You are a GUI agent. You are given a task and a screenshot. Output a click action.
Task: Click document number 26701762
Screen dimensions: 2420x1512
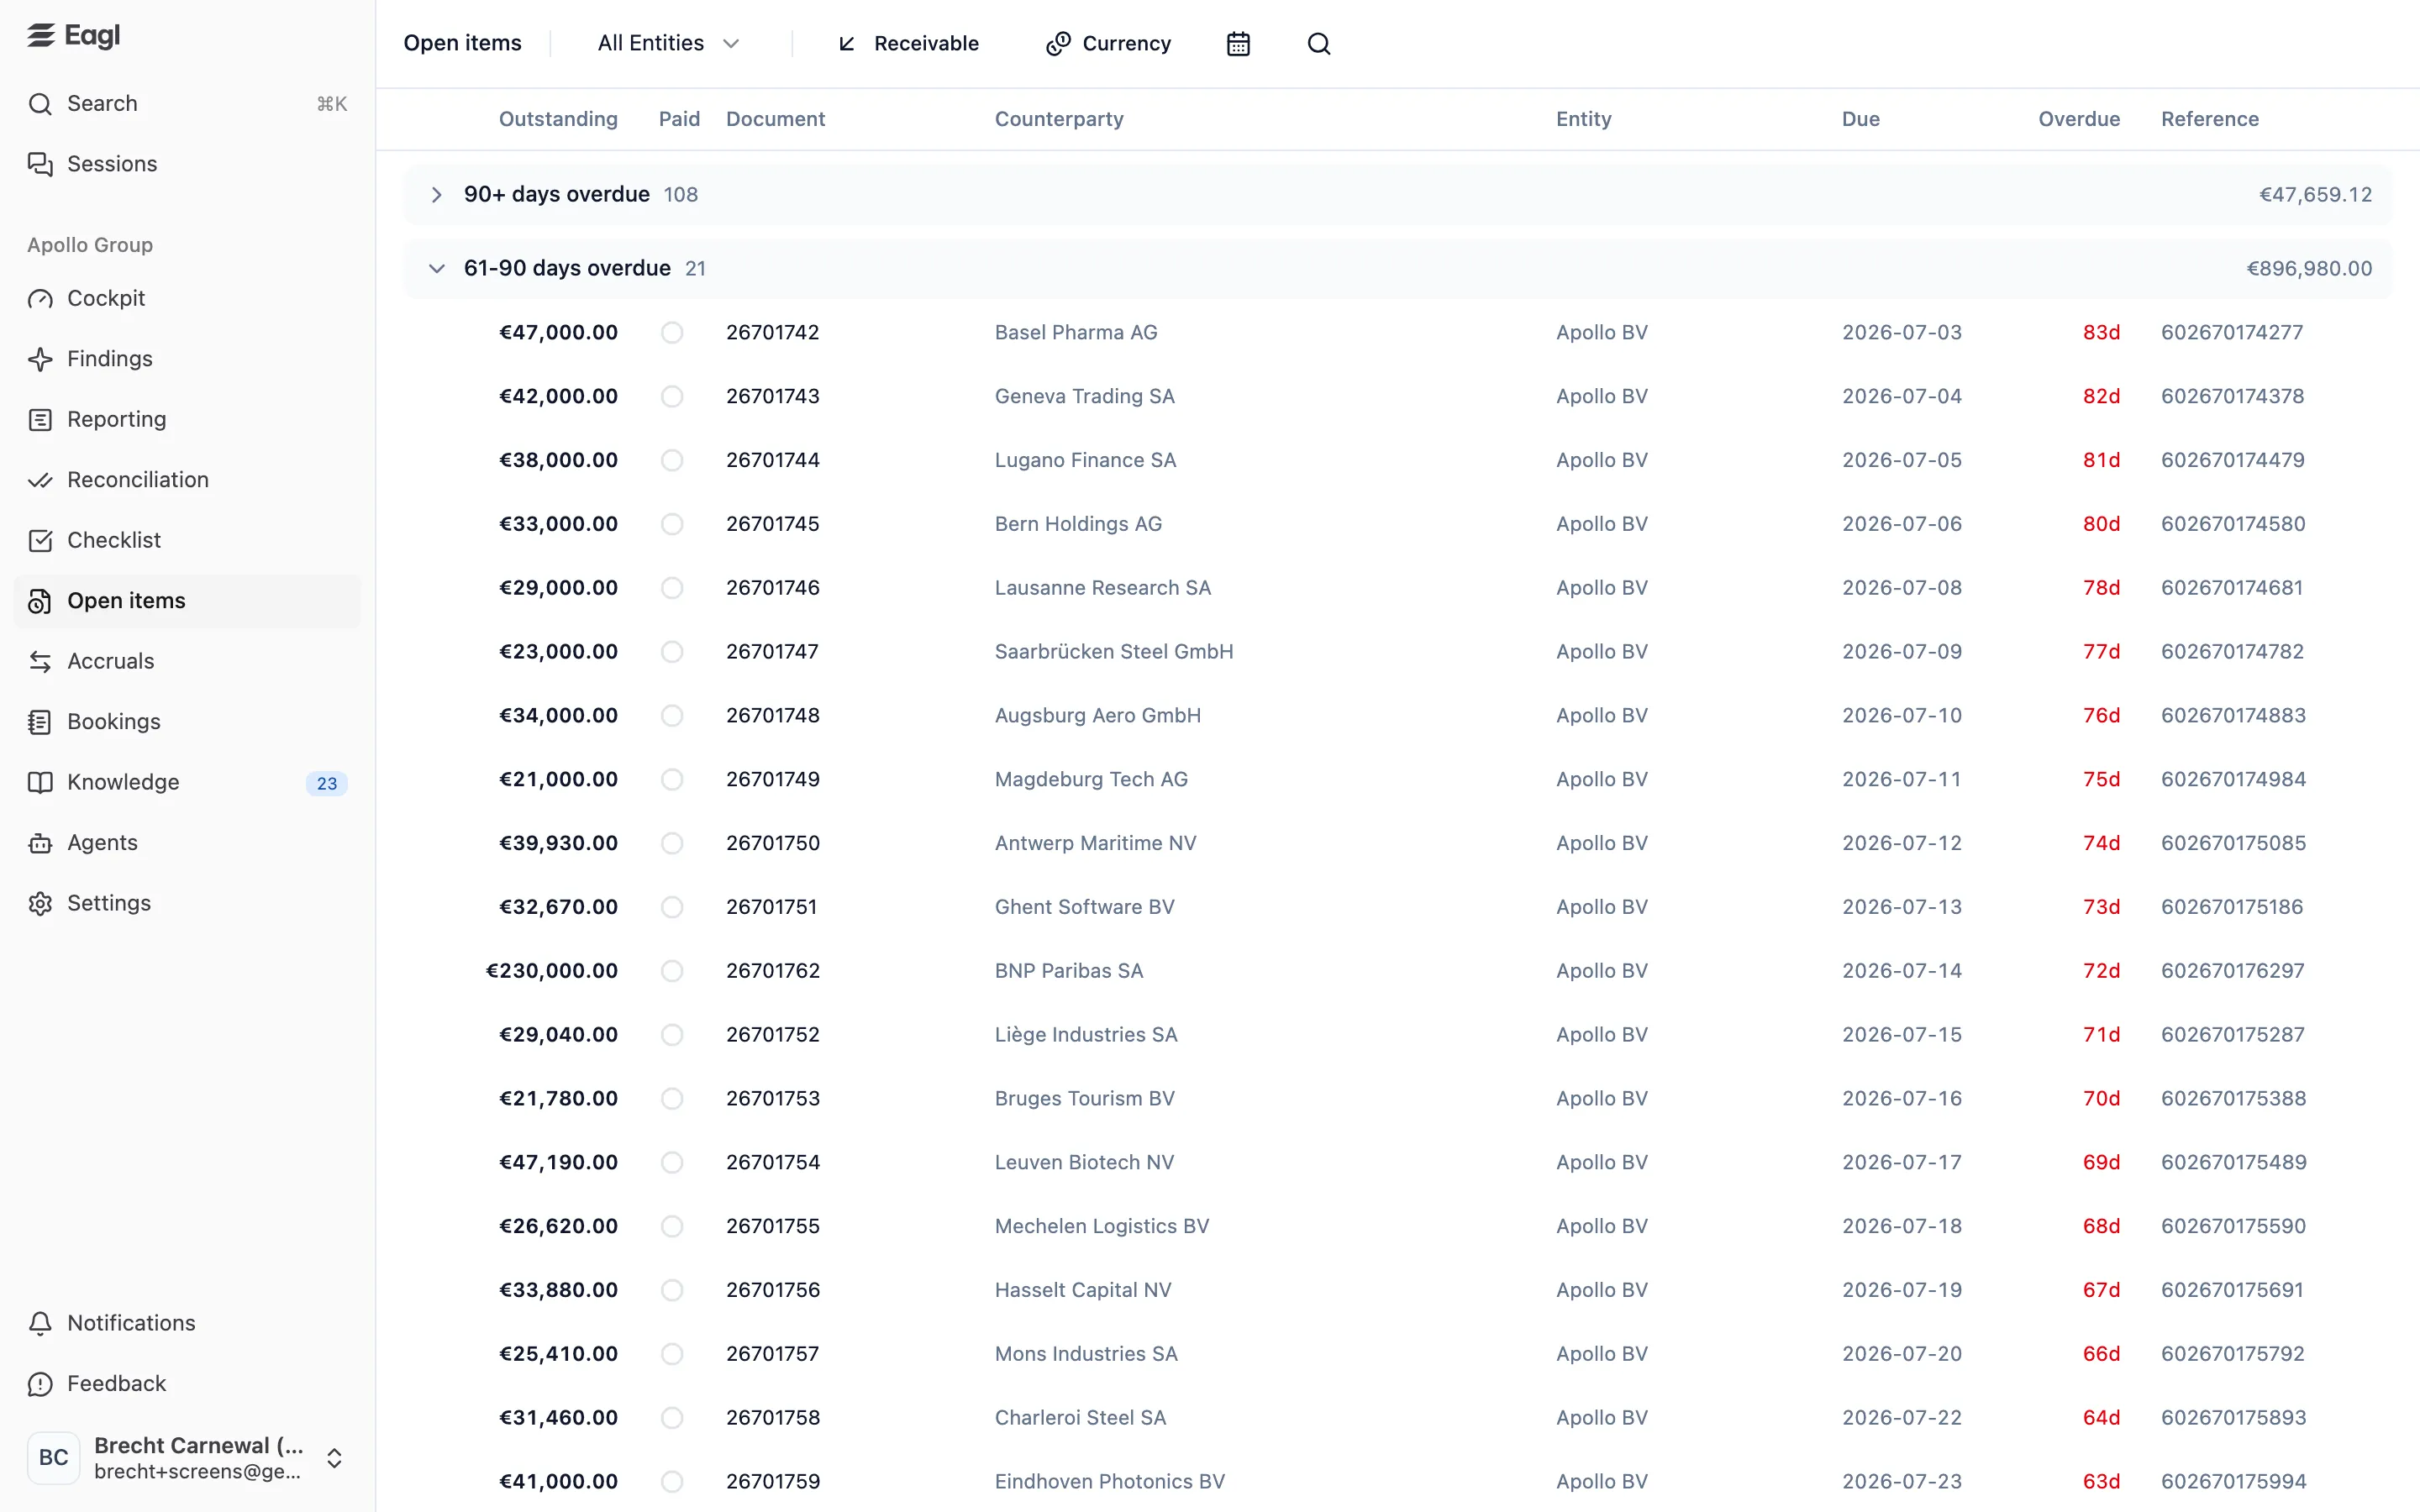click(773, 971)
